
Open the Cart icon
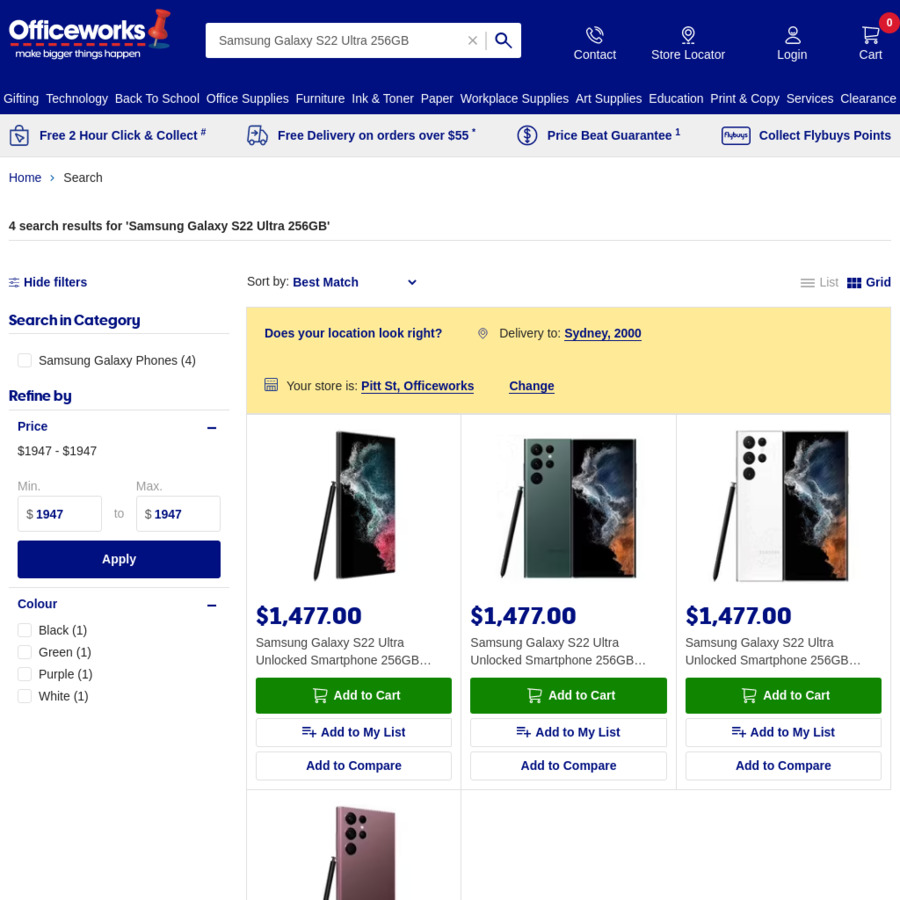click(x=870, y=35)
